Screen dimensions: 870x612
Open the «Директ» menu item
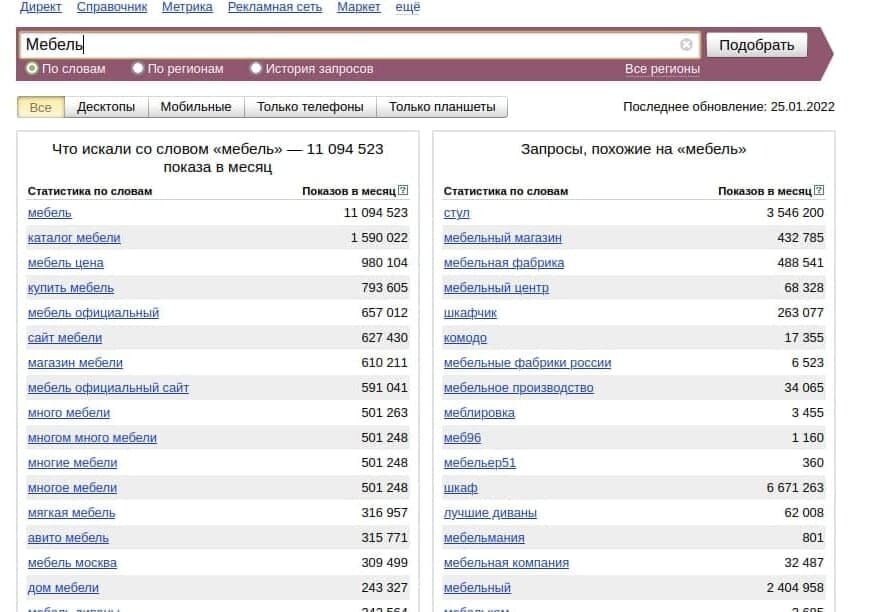(x=40, y=7)
